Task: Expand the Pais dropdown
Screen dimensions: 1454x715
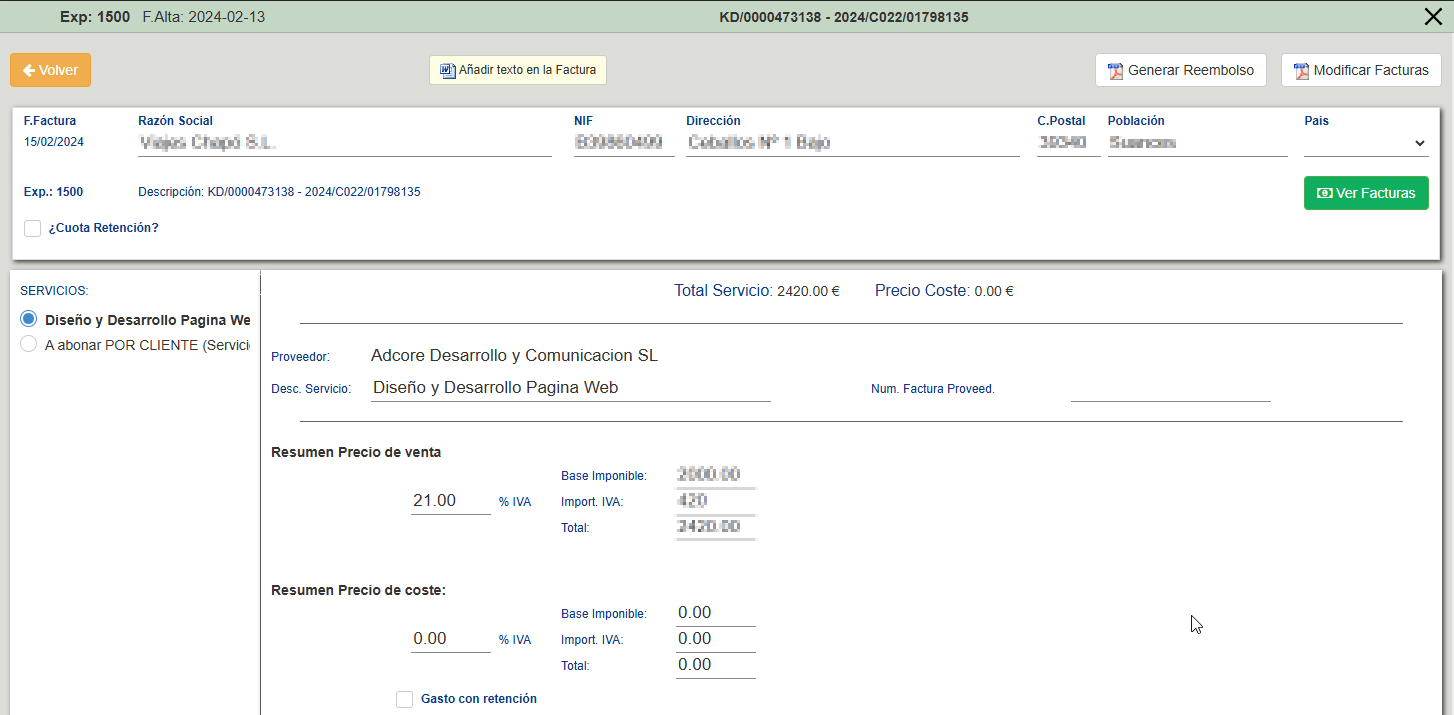Action: pyautogui.click(x=1366, y=143)
